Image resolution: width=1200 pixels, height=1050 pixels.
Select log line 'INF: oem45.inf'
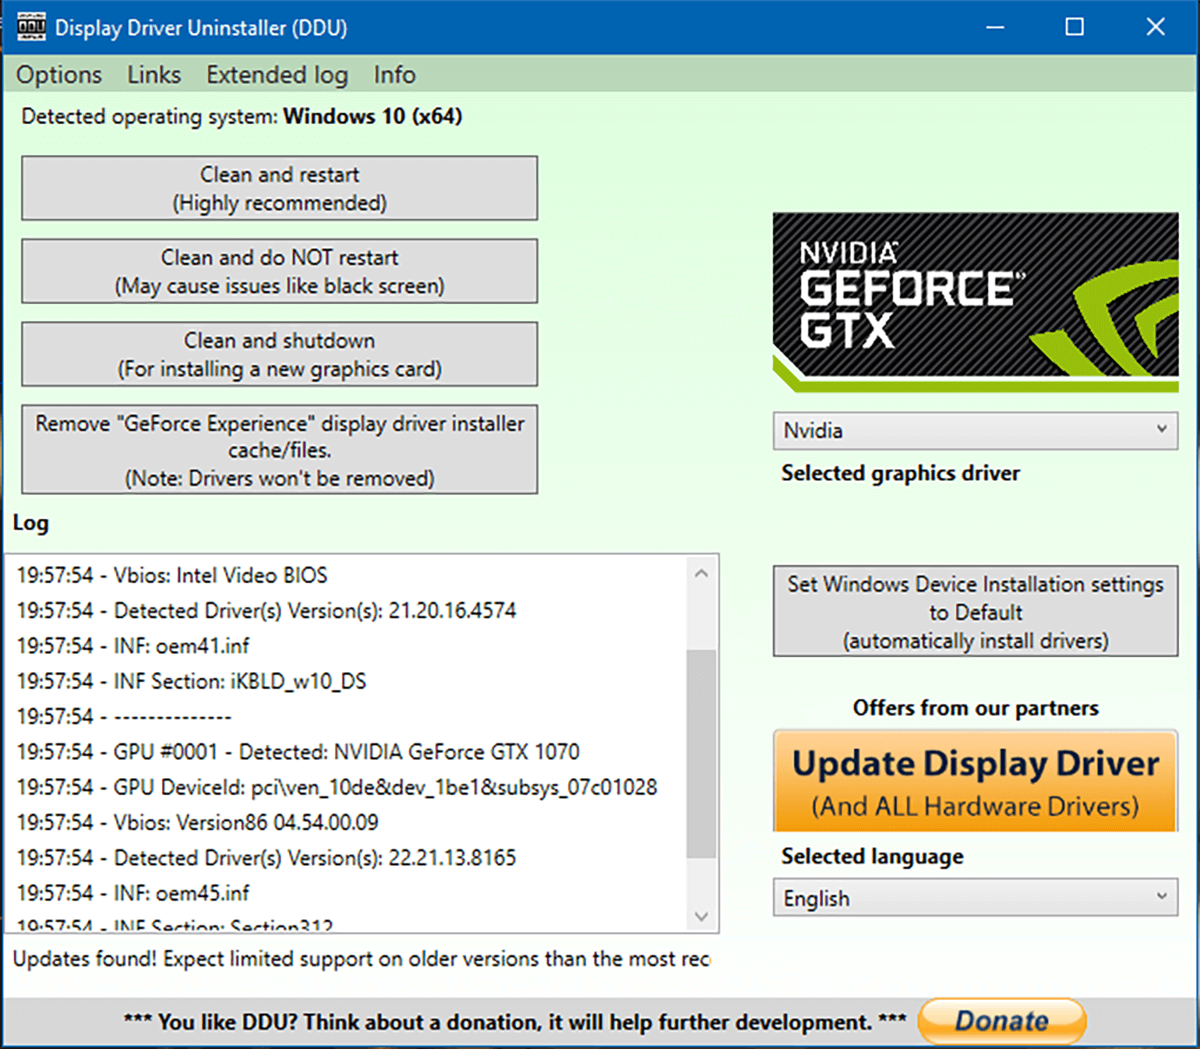tap(133, 893)
